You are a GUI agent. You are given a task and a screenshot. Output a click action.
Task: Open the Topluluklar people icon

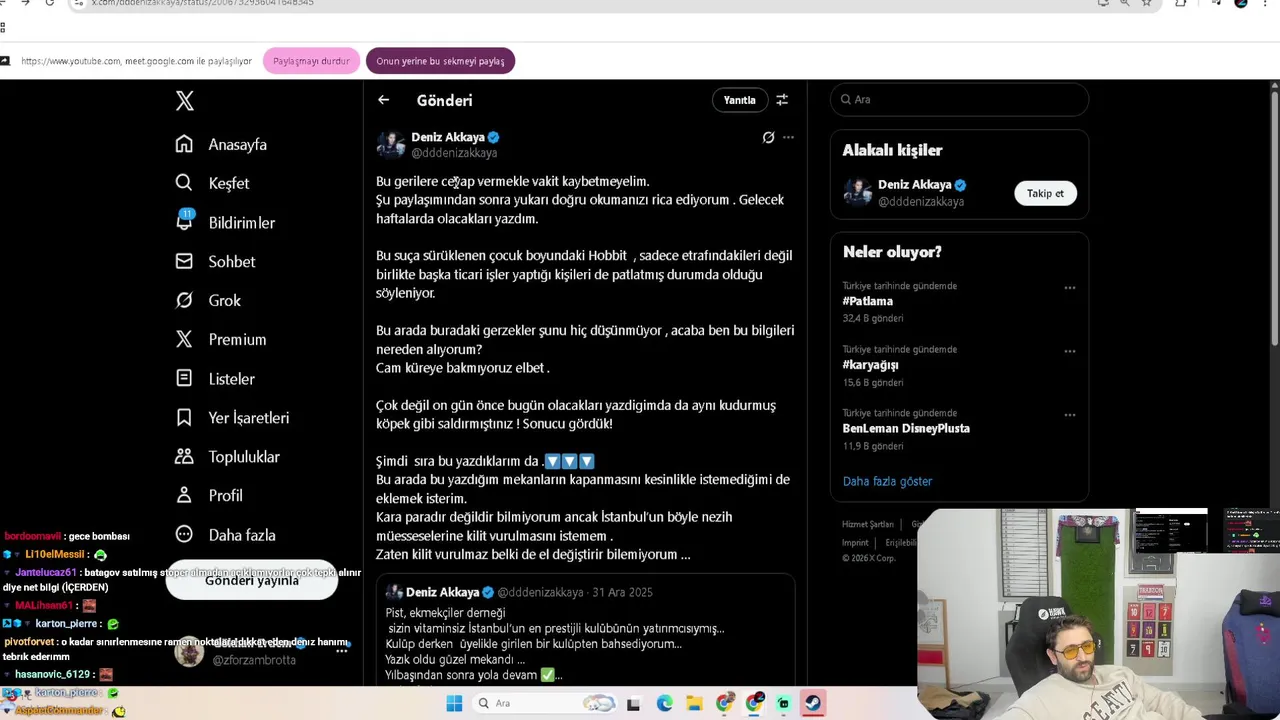[x=184, y=456]
